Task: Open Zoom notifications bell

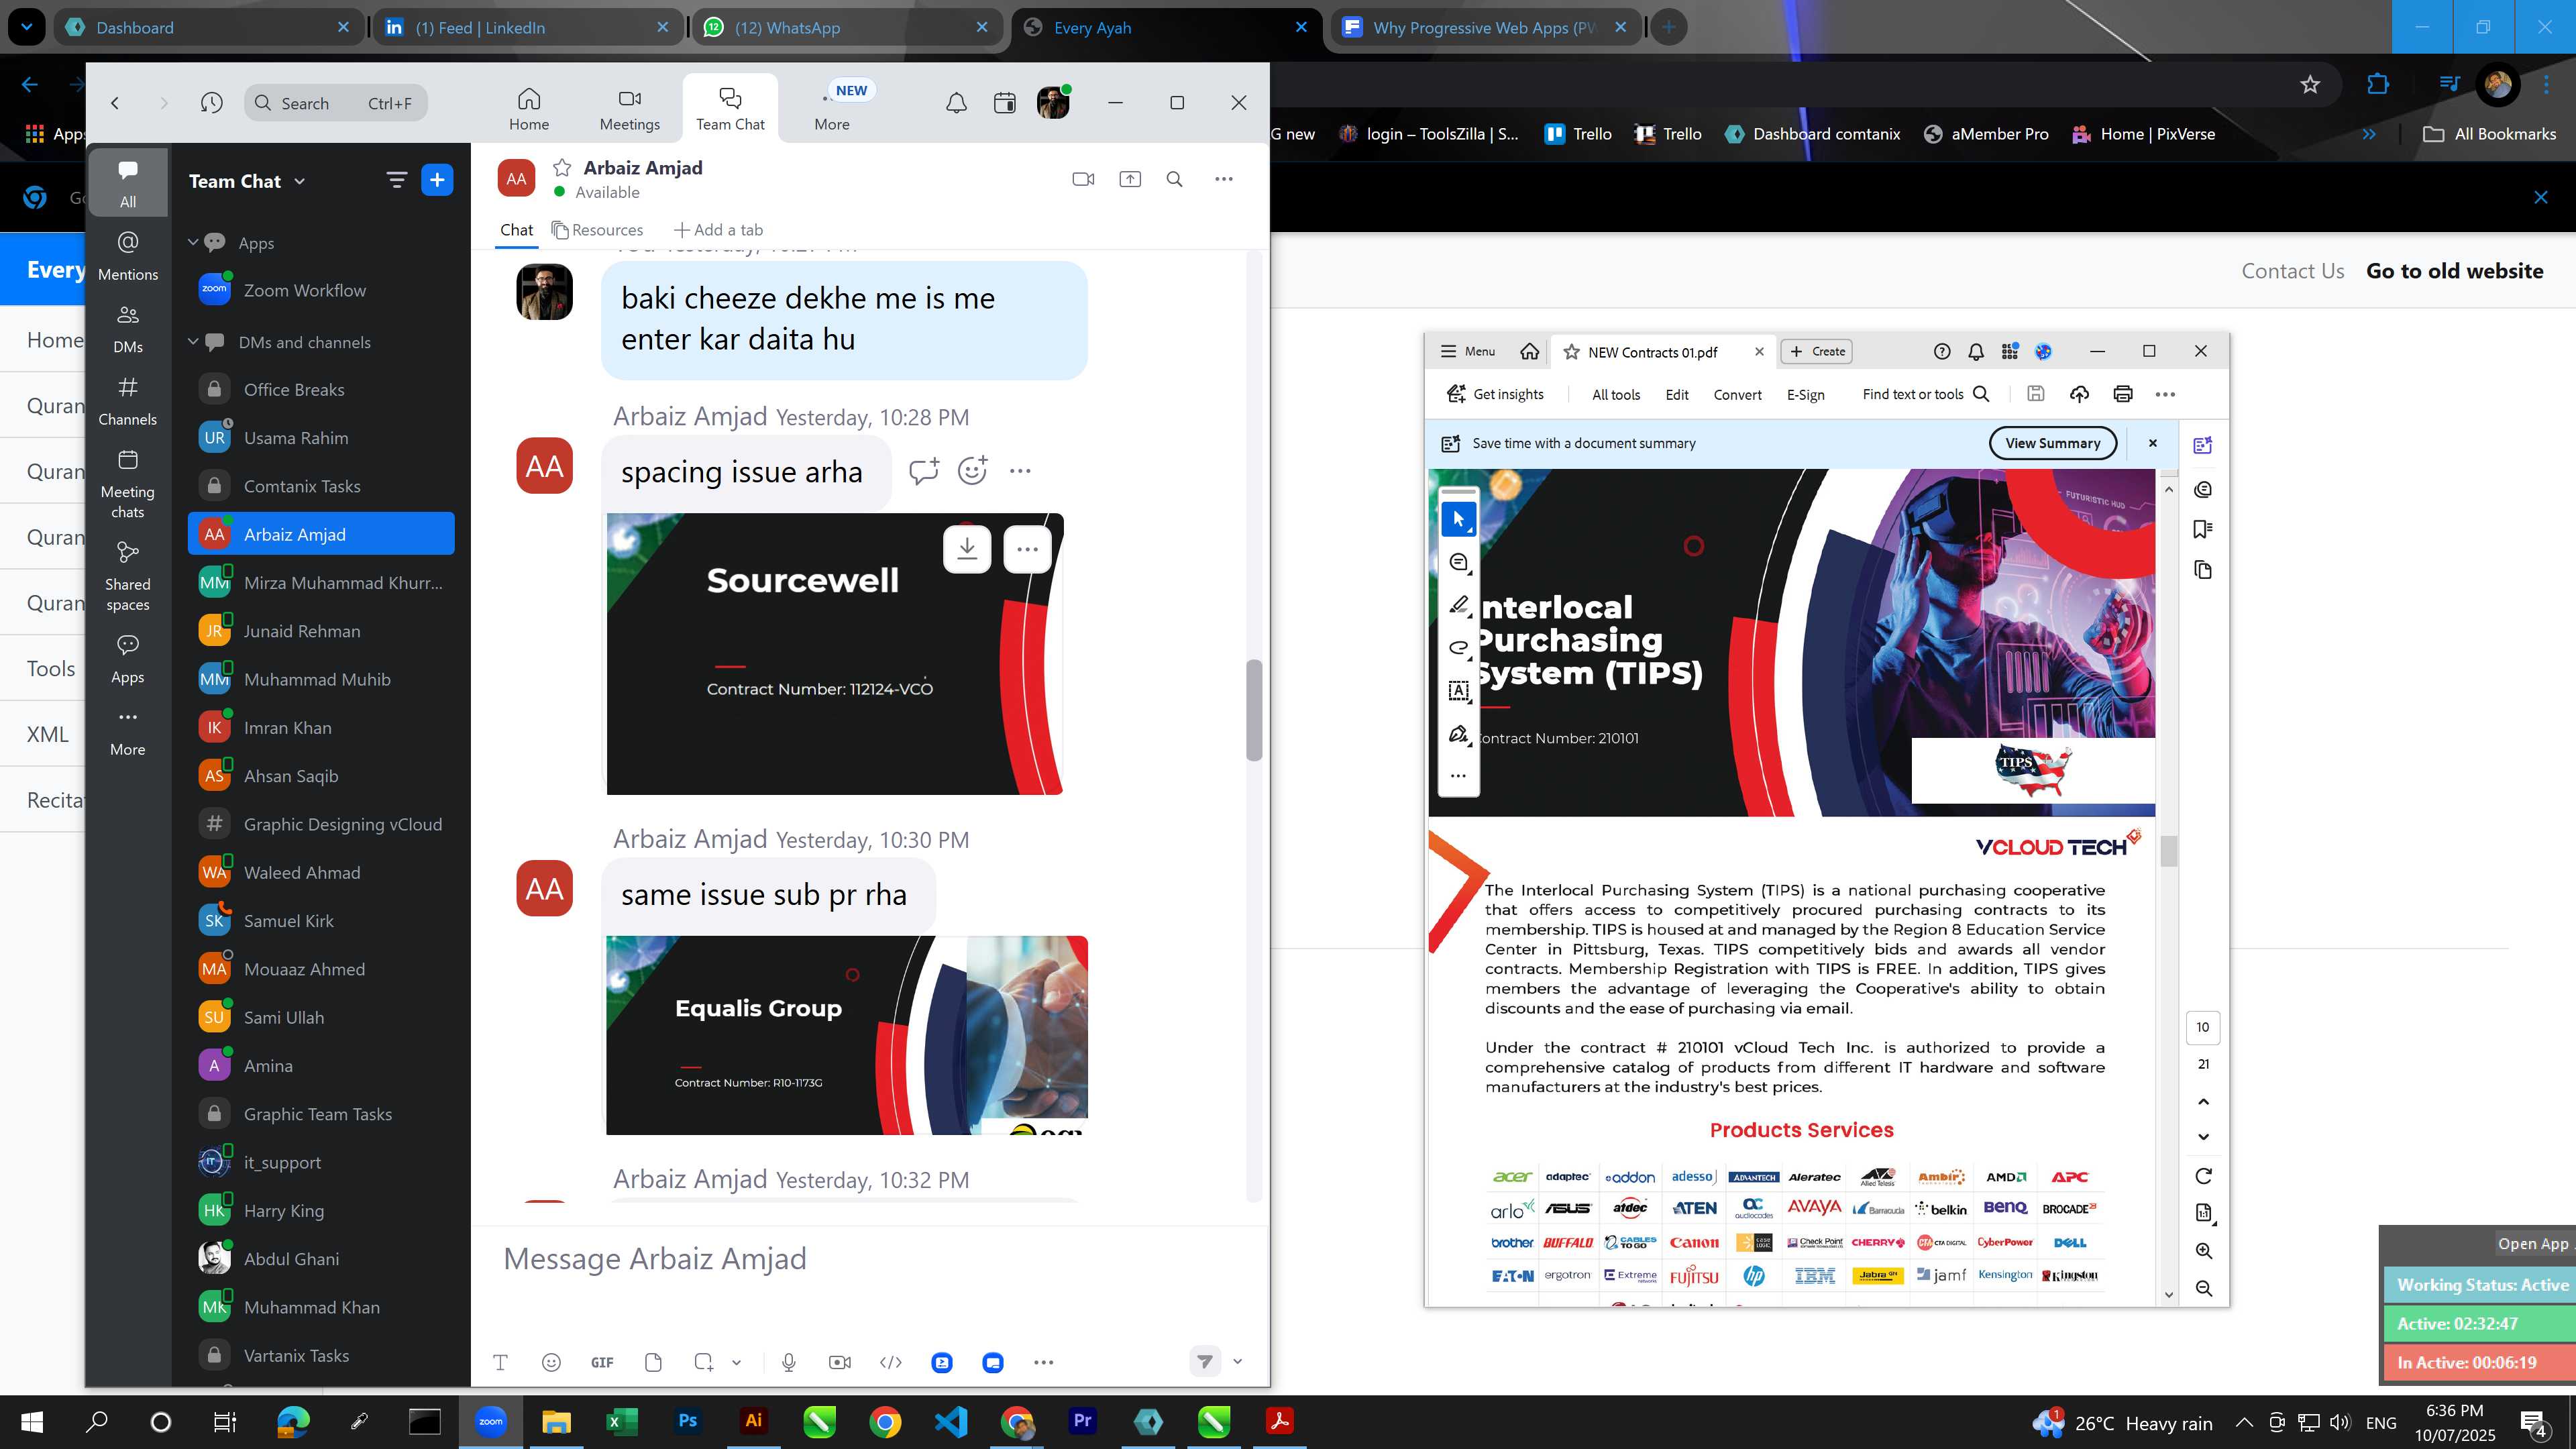Action: coord(956,102)
